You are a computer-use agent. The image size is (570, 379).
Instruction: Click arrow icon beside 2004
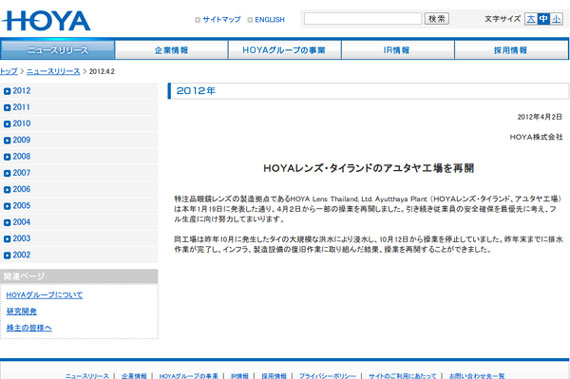pyautogui.click(x=7, y=222)
